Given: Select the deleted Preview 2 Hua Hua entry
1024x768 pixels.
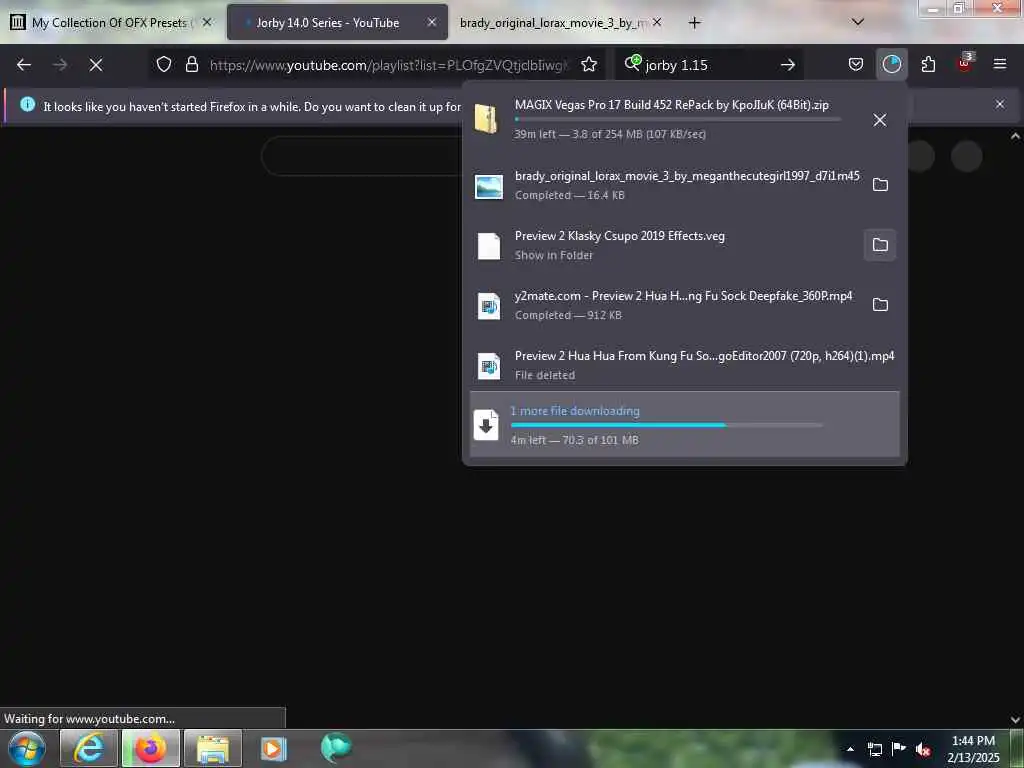Looking at the screenshot, I should tap(684, 365).
